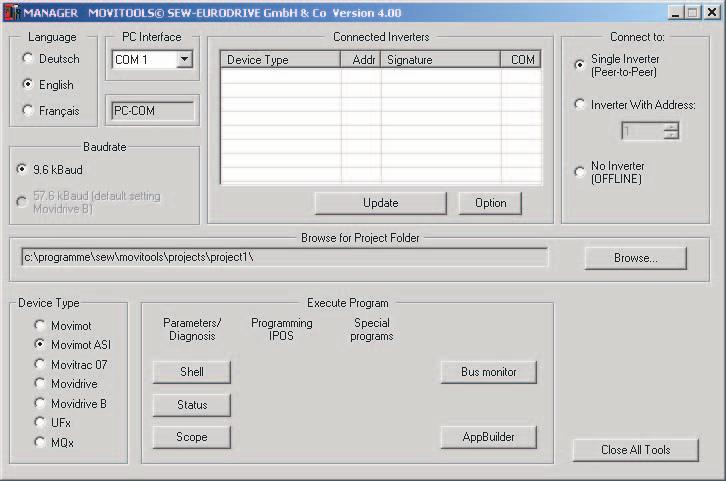The width and height of the screenshot is (726, 481).
Task: Click Browse... for project folder
Action: 636,258
